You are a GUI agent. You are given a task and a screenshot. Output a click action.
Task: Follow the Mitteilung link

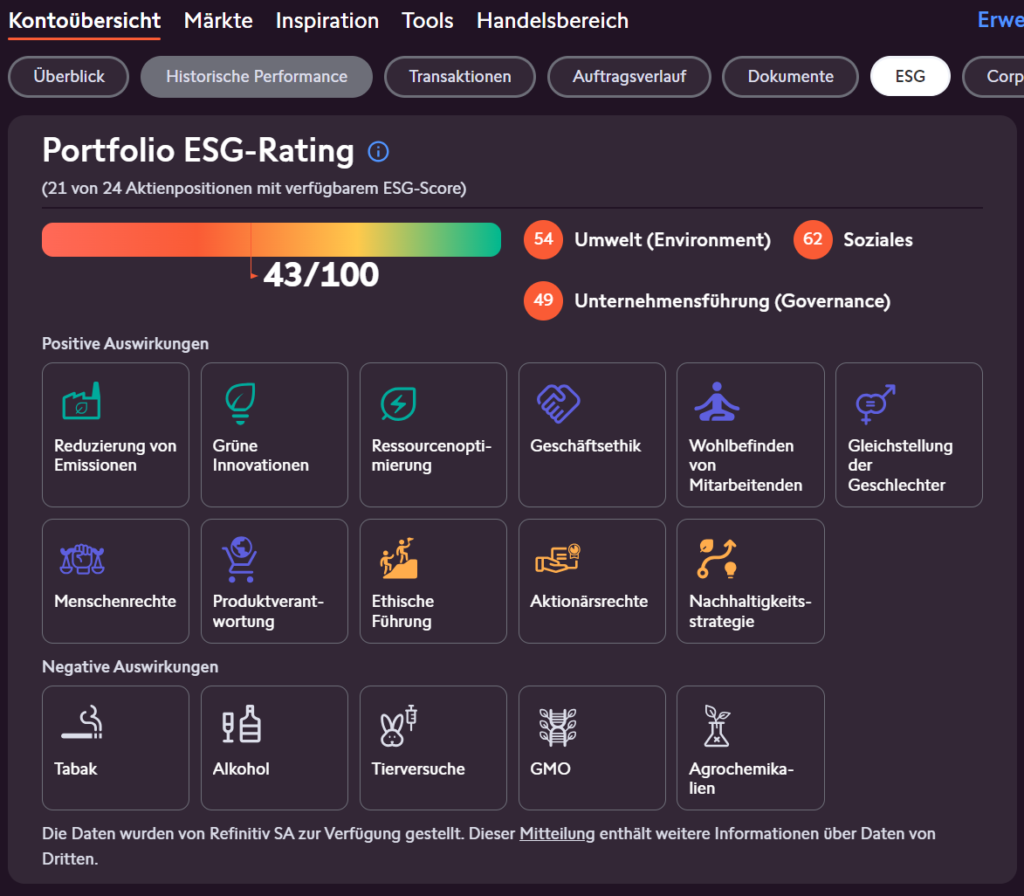557,833
